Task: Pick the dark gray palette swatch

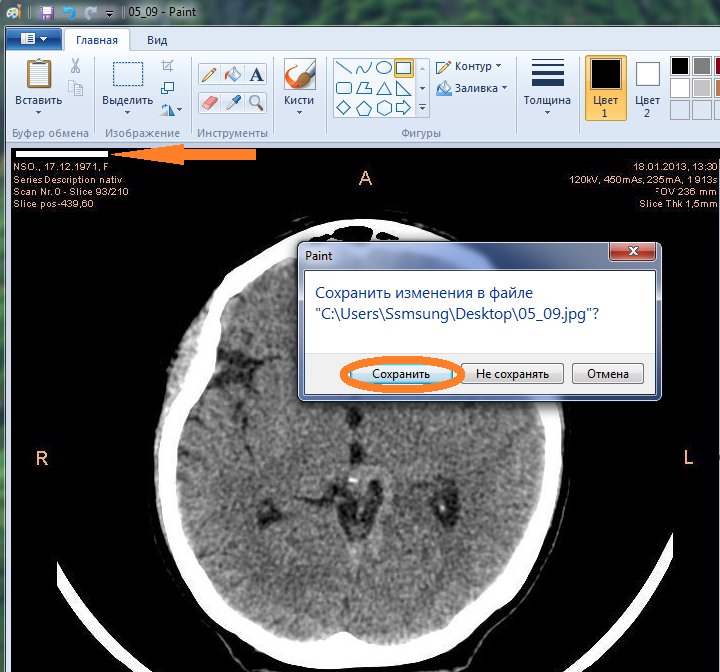Action: click(702, 66)
